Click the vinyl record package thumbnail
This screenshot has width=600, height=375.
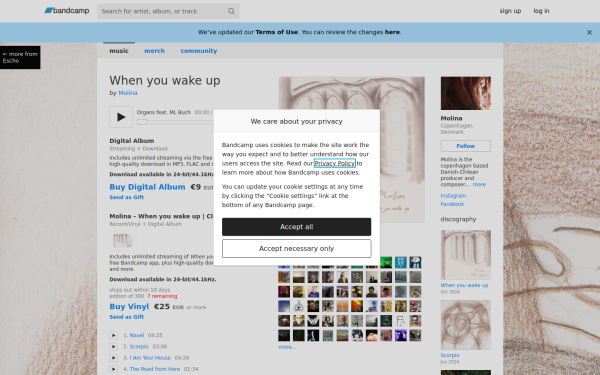click(x=123, y=240)
